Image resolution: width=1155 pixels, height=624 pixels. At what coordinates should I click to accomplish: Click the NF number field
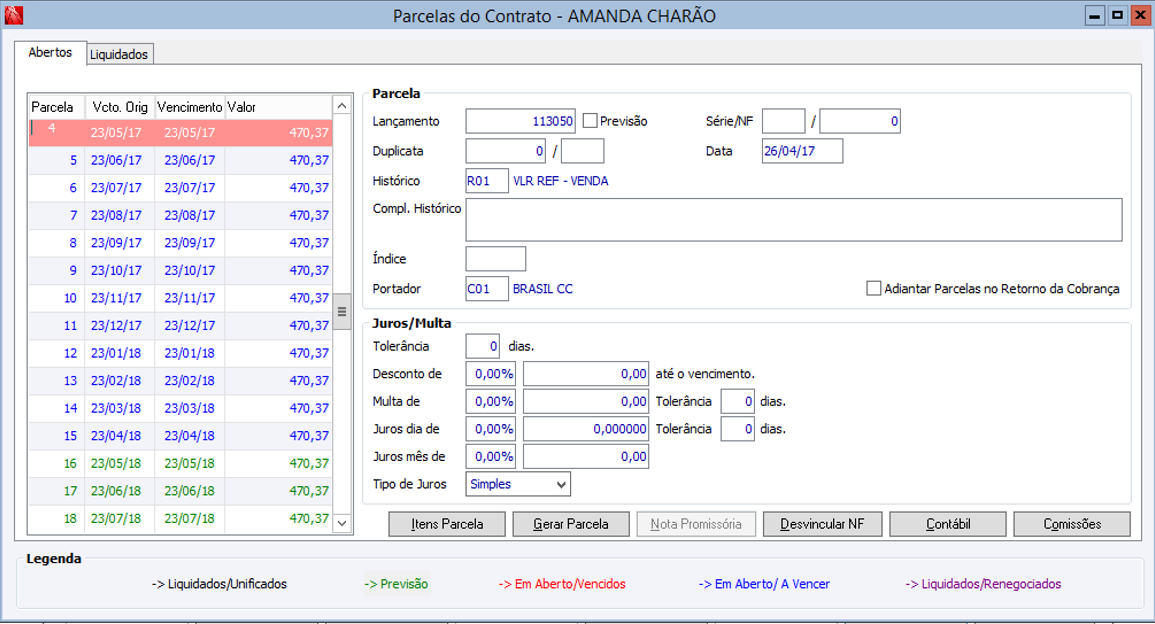click(x=860, y=121)
